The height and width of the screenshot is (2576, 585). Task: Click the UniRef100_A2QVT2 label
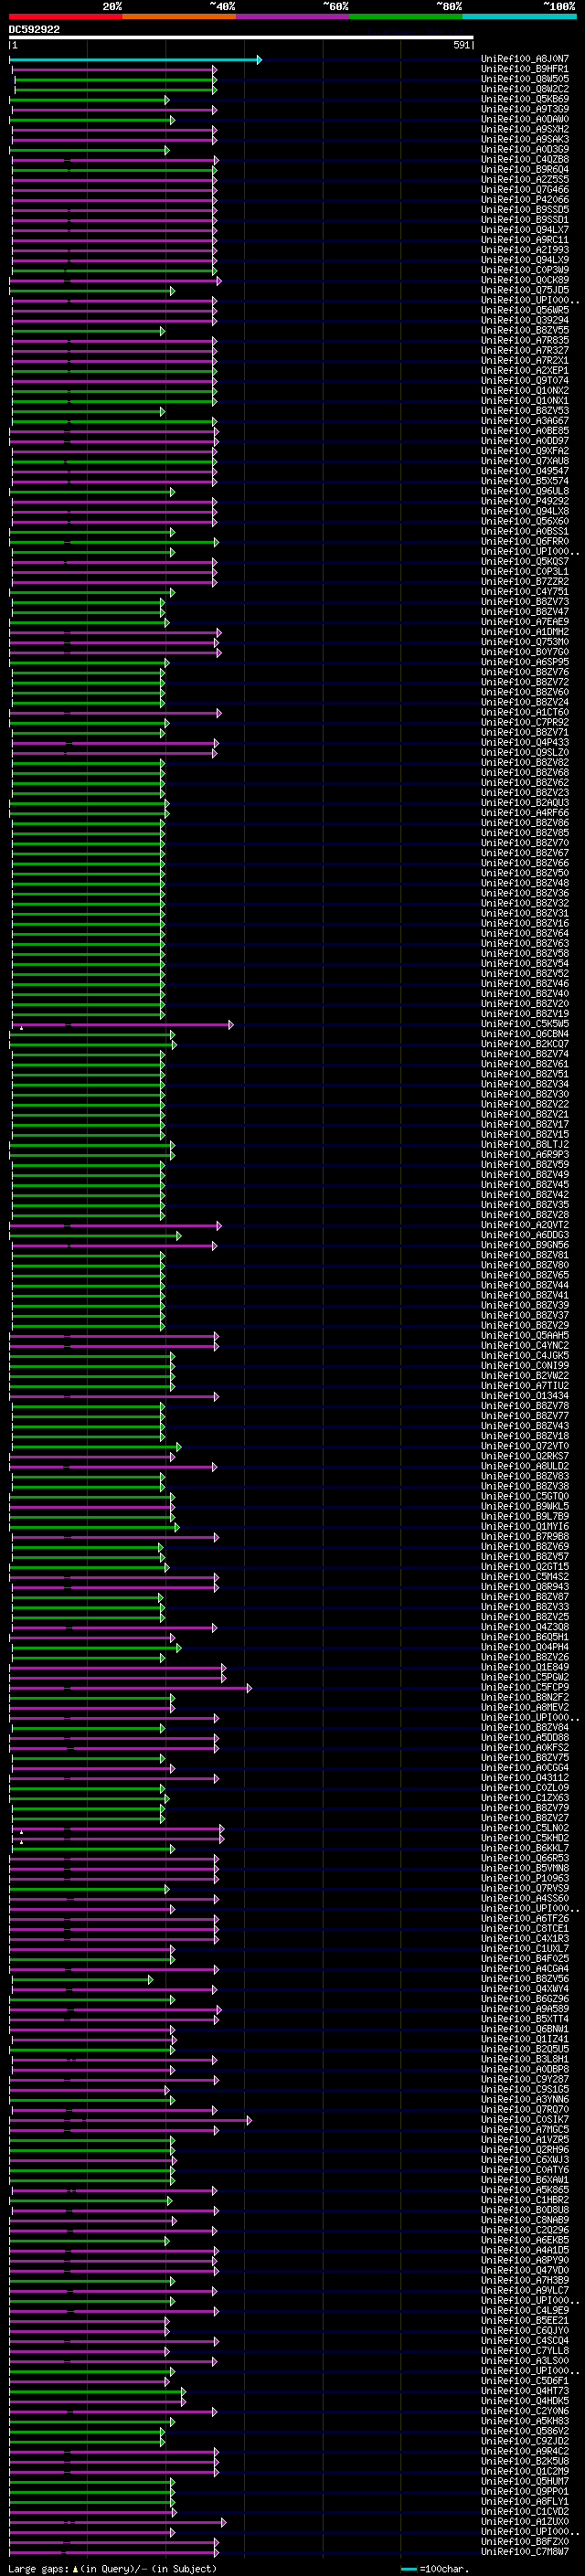tap(525, 1224)
